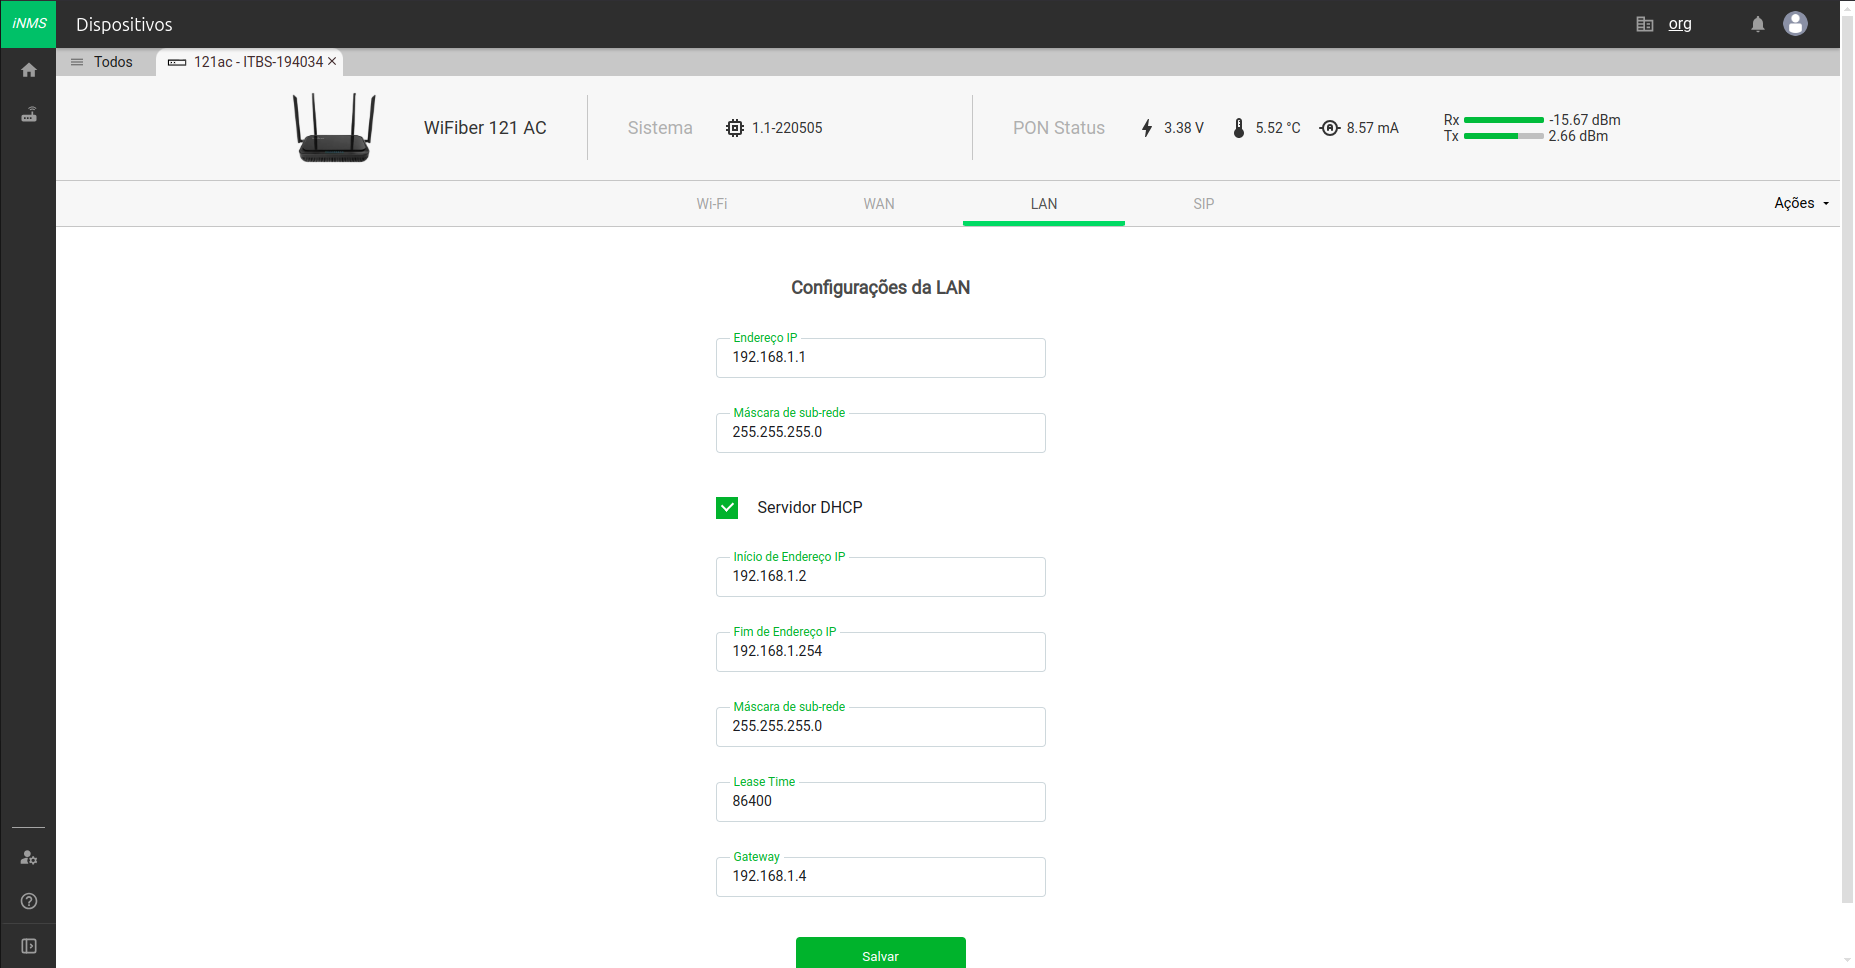Click the 5.52 °C temperature value
Viewport: 1855px width, 968px height.
point(1278,128)
